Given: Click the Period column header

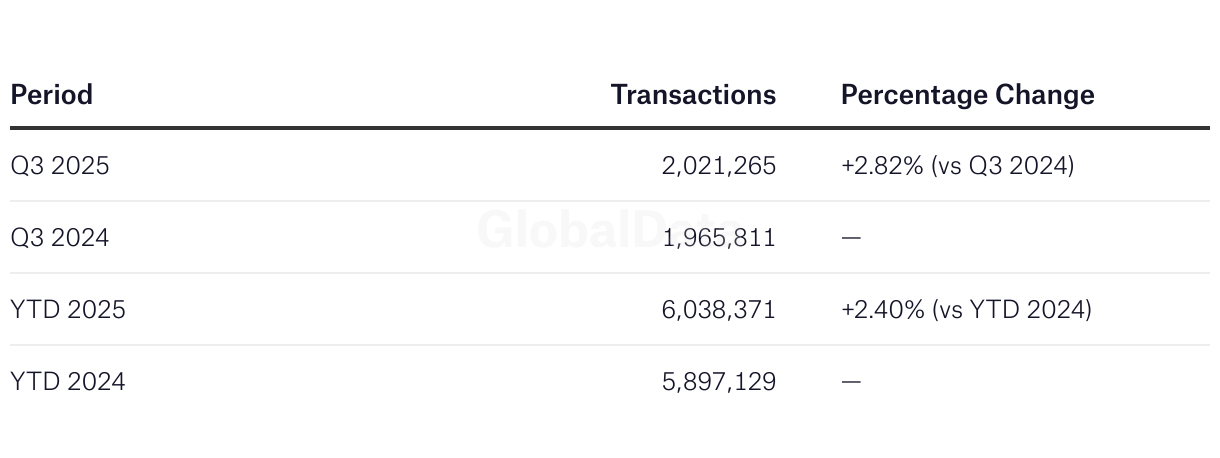Looking at the screenshot, I should pos(52,95).
